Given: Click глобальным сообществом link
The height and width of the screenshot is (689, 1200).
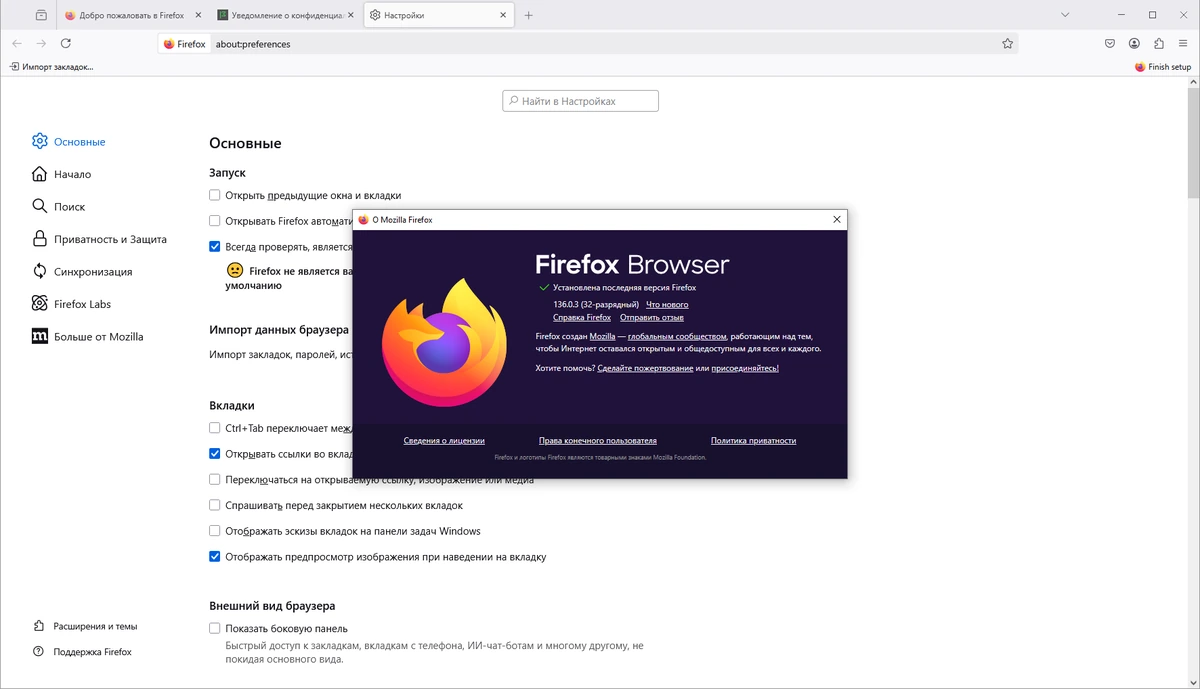Looking at the screenshot, I should (677, 337).
